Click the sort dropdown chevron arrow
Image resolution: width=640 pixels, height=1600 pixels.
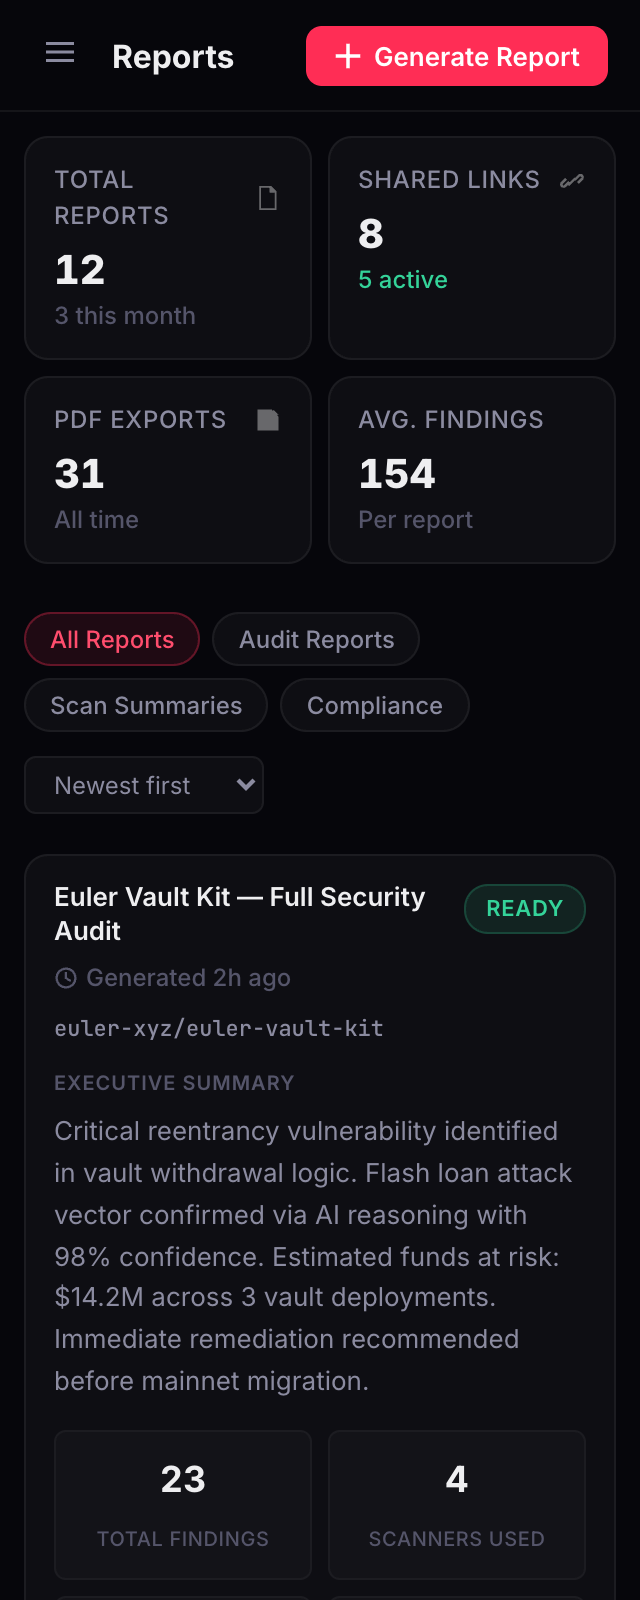click(x=245, y=785)
